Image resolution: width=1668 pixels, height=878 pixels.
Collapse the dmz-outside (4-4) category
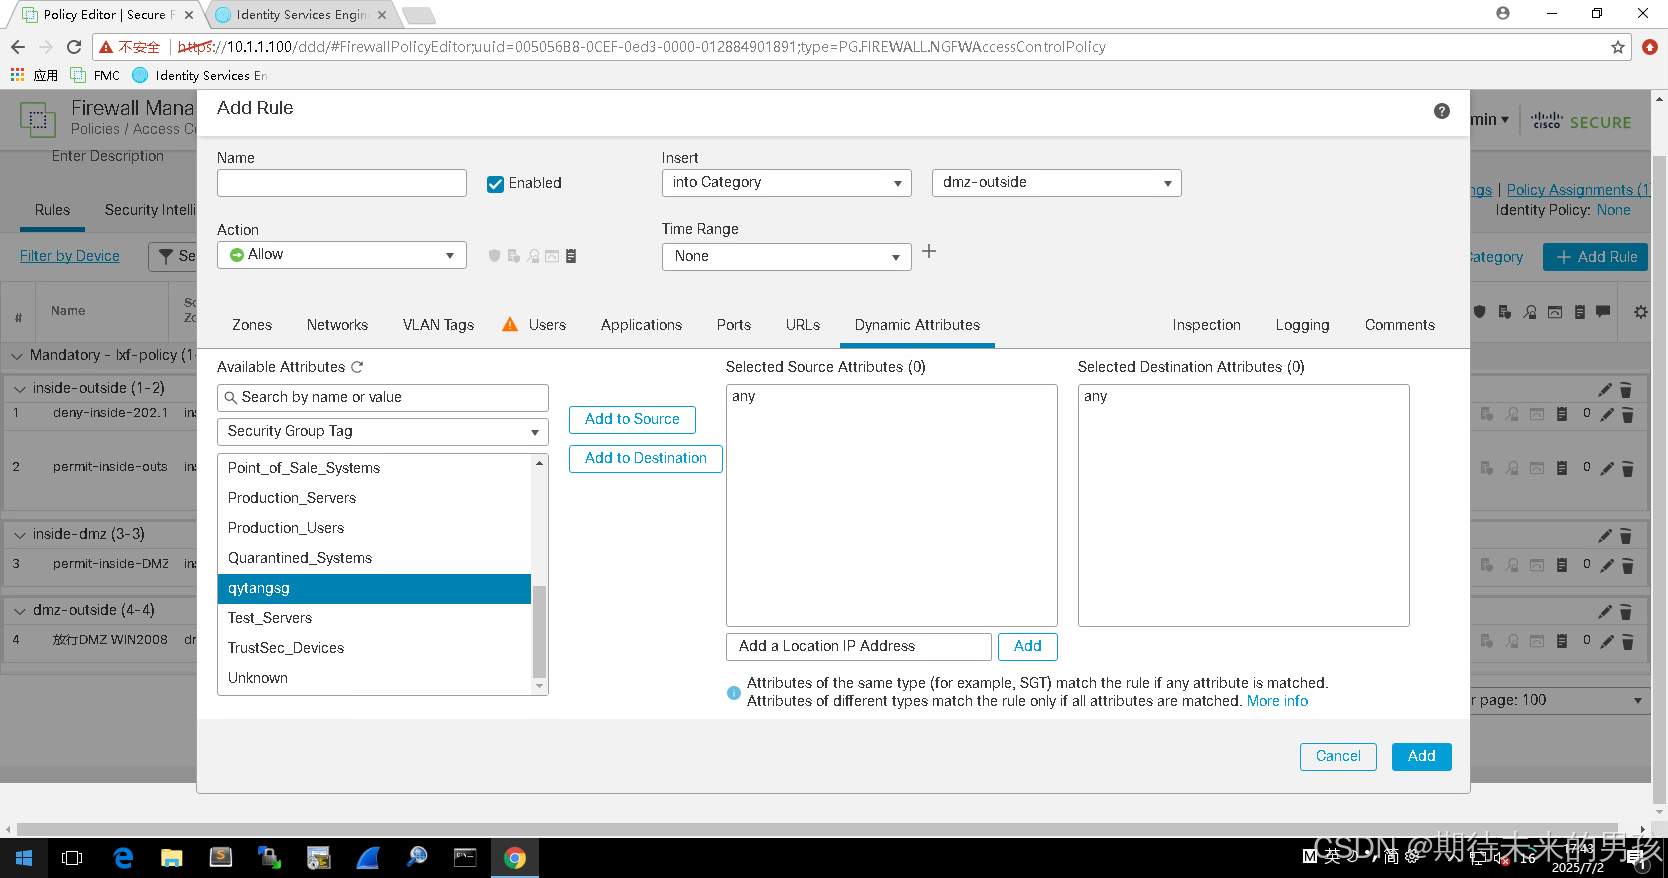(x=19, y=611)
